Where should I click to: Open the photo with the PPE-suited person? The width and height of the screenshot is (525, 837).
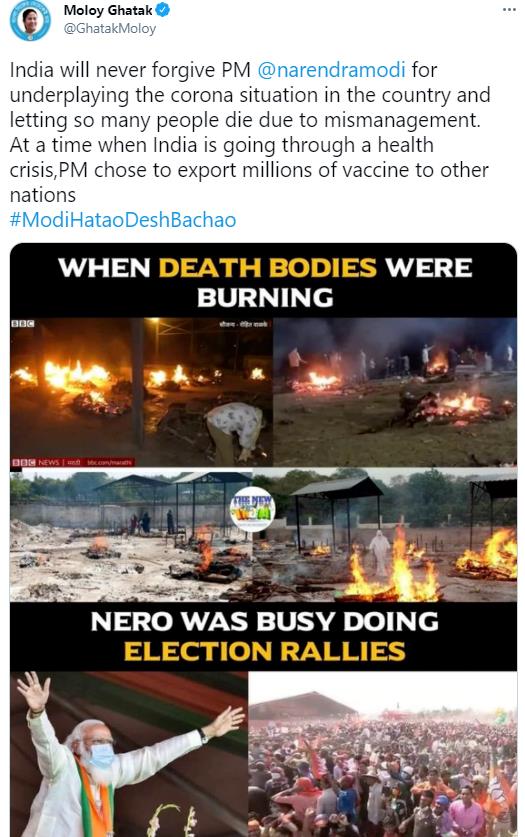[385, 535]
